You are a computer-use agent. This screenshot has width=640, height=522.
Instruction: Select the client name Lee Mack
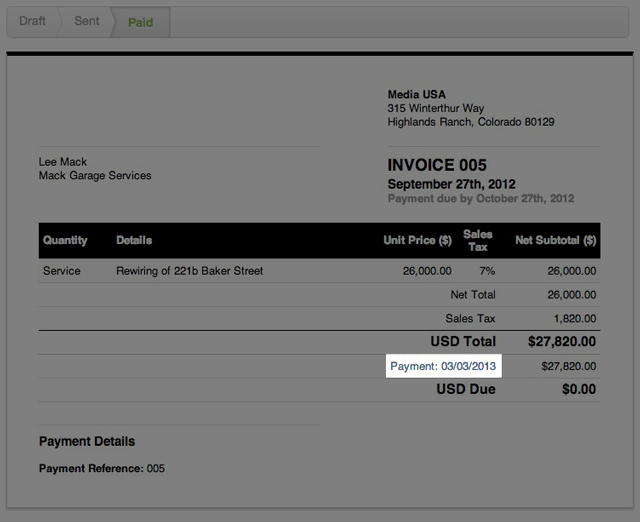click(63, 162)
